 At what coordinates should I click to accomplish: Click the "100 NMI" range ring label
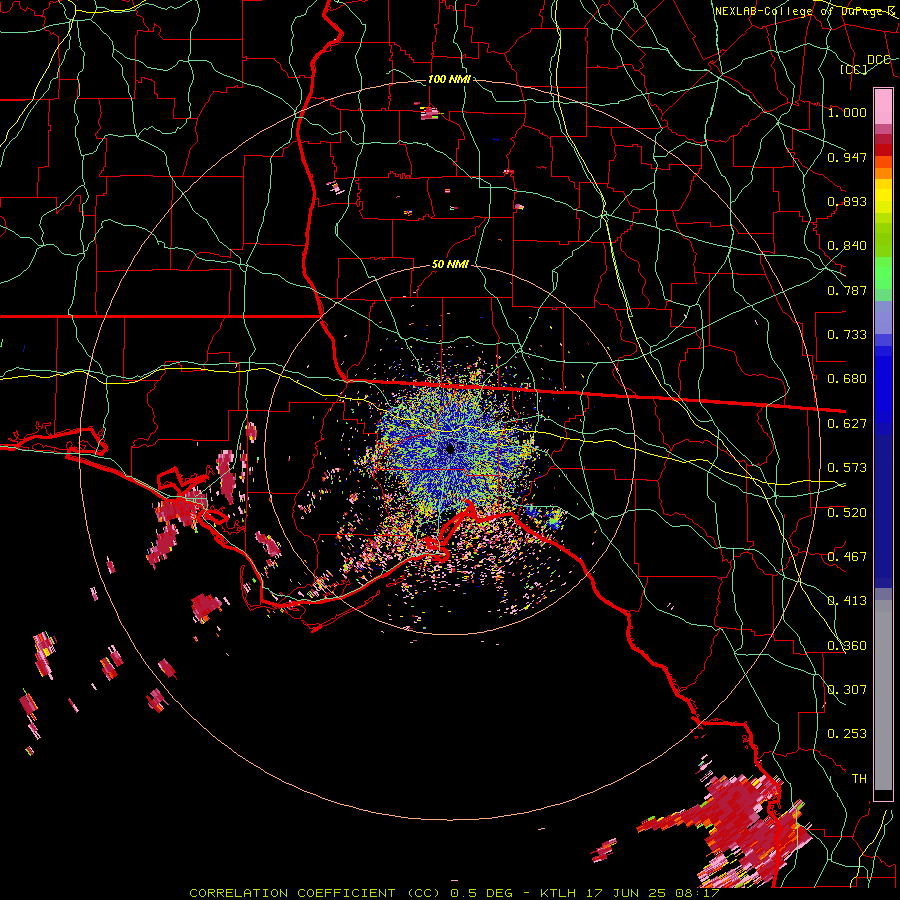click(449, 79)
